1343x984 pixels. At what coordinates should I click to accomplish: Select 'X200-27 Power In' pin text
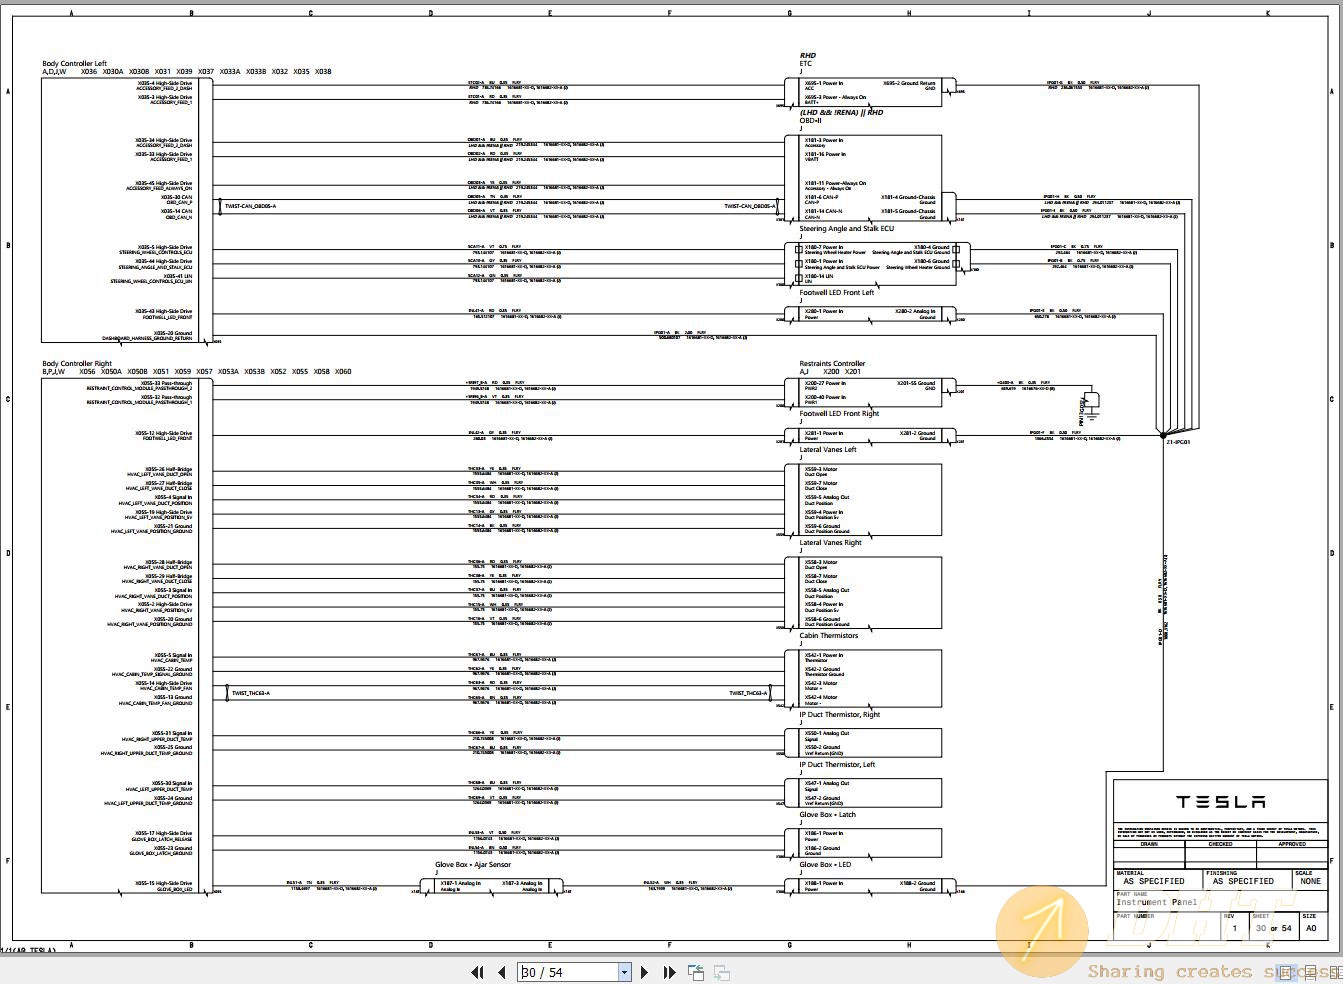(825, 383)
